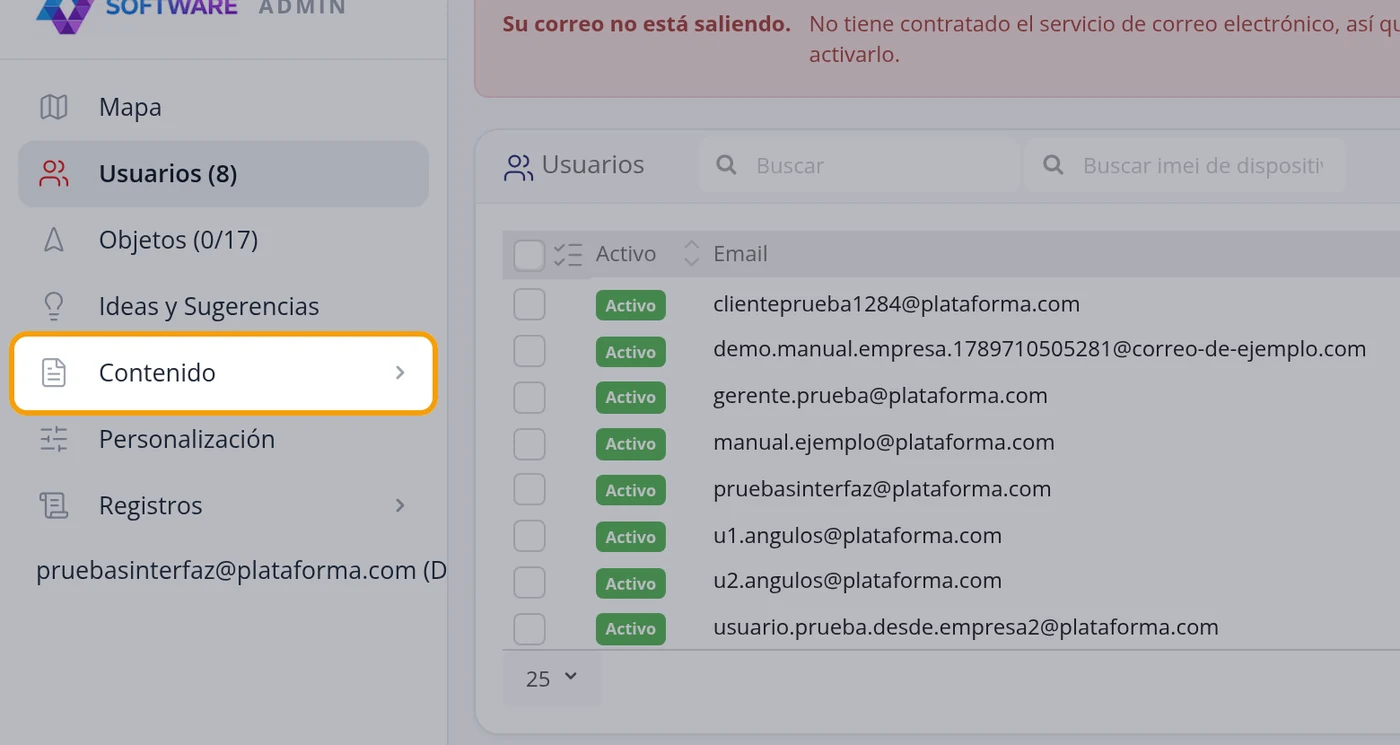Check the usuario.prueba.desde.empresa2 row checkbox
This screenshot has width=1400, height=745.
529,629
